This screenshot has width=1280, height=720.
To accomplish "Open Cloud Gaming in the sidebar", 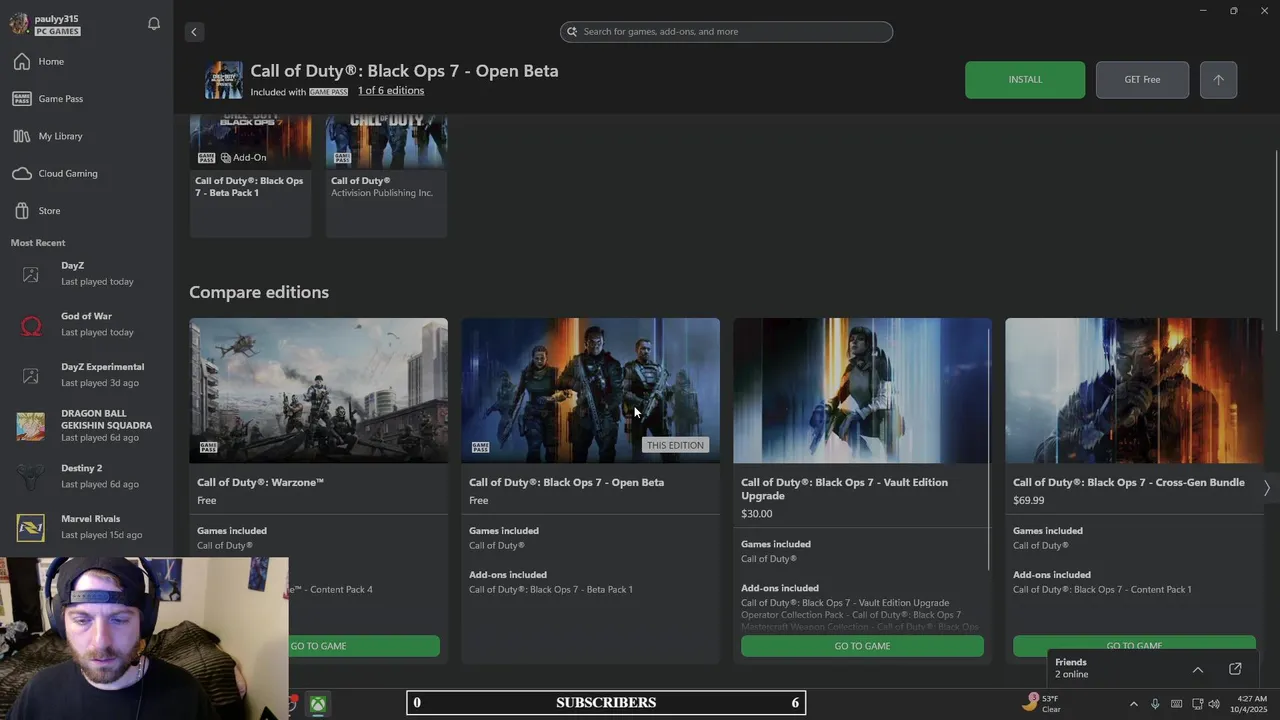I will point(86,174).
